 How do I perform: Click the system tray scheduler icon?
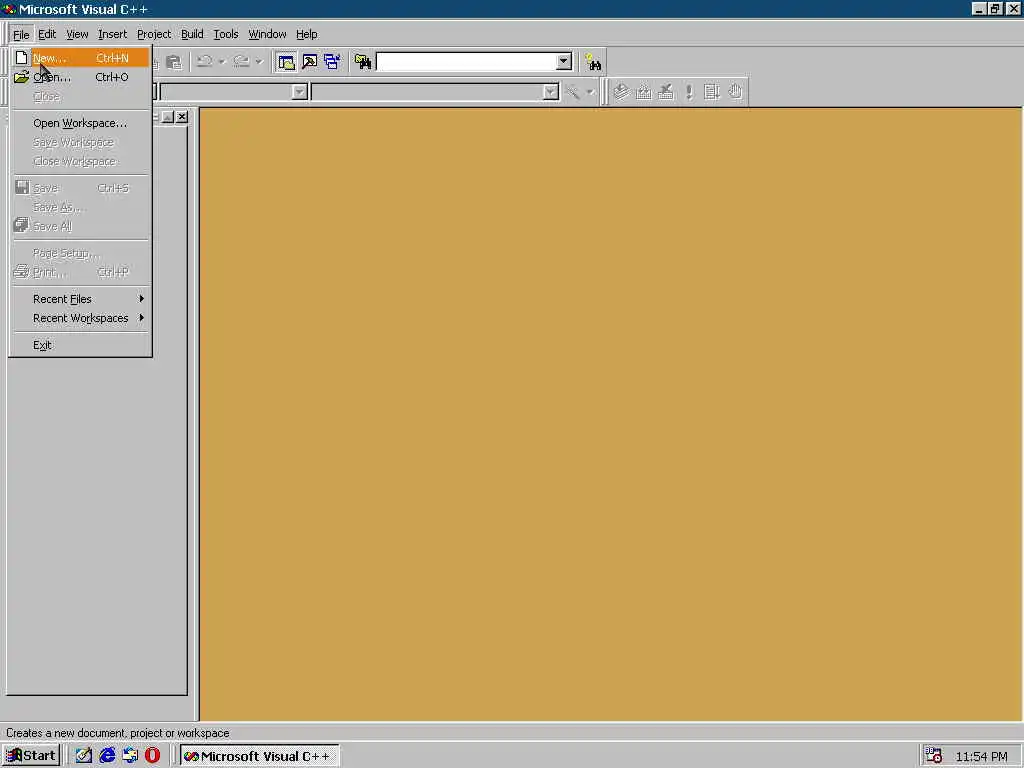point(934,756)
